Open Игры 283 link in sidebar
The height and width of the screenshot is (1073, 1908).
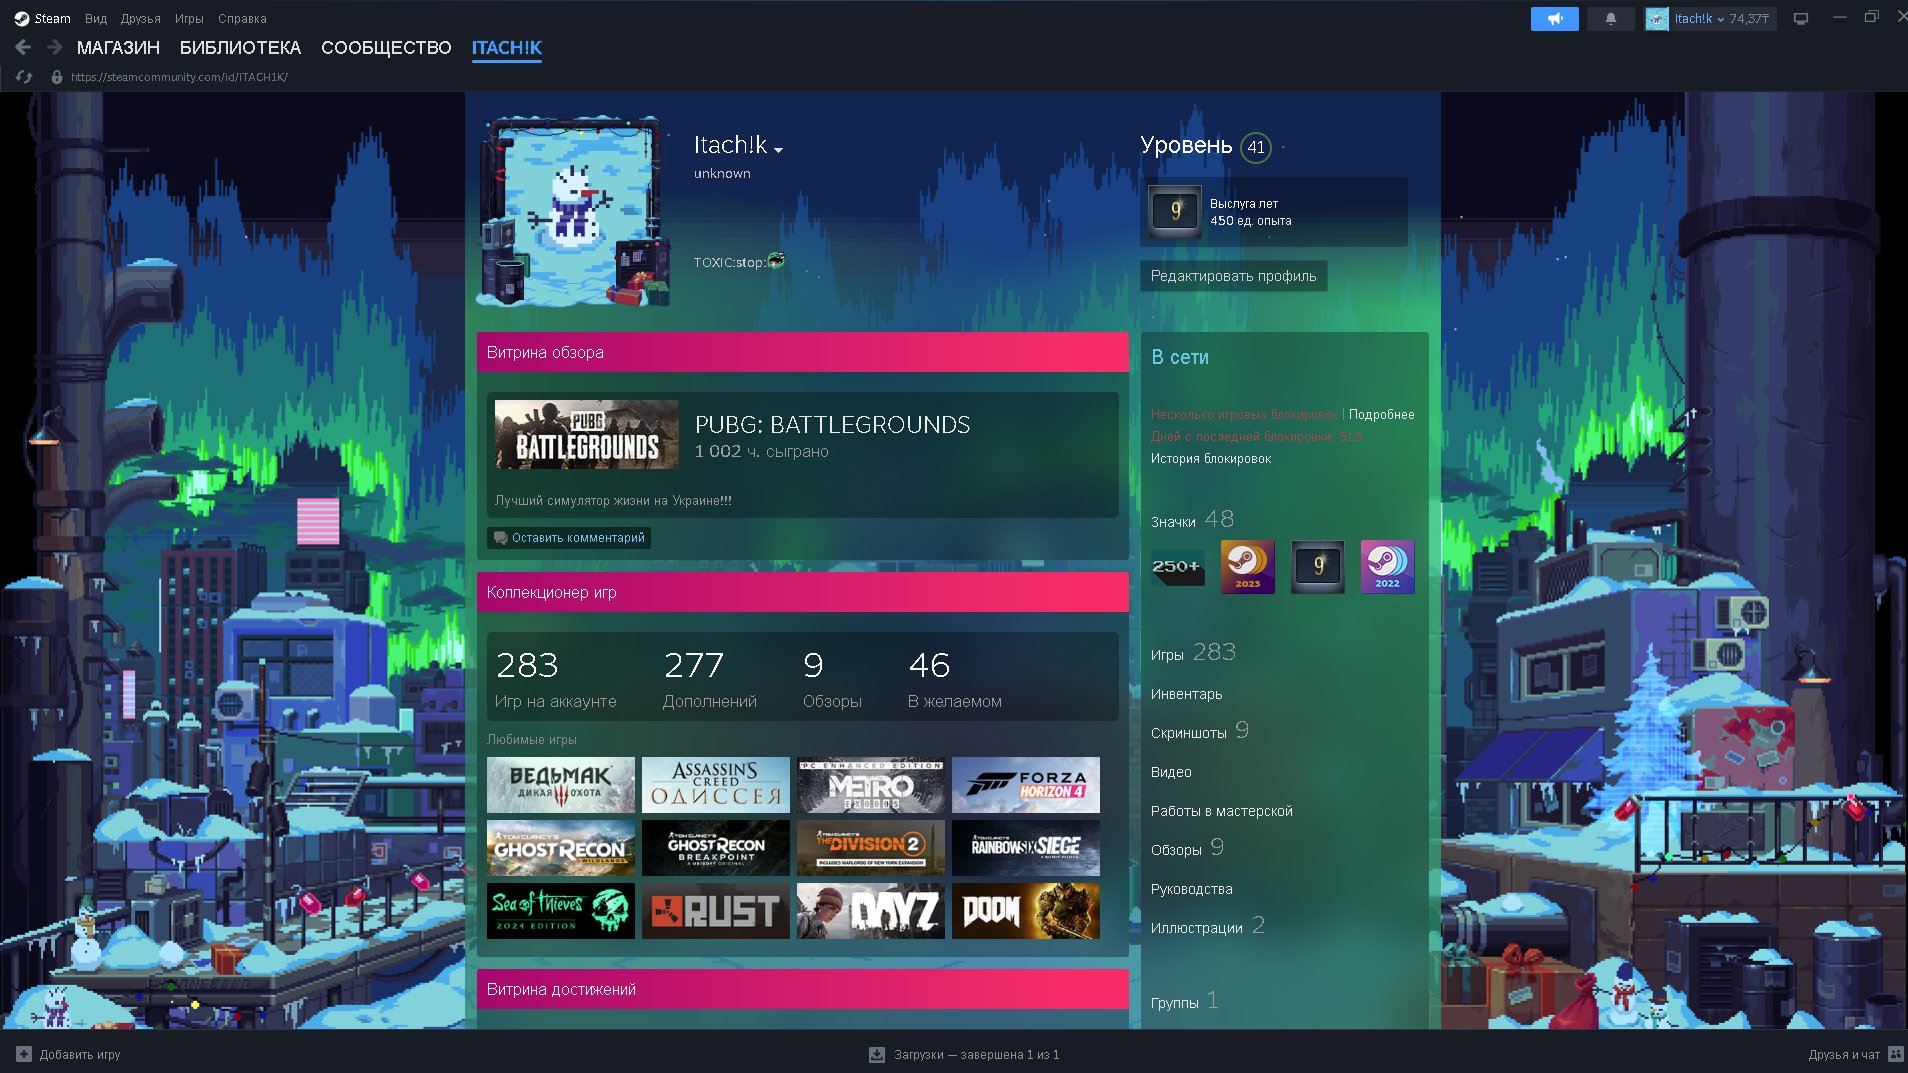tap(1193, 653)
